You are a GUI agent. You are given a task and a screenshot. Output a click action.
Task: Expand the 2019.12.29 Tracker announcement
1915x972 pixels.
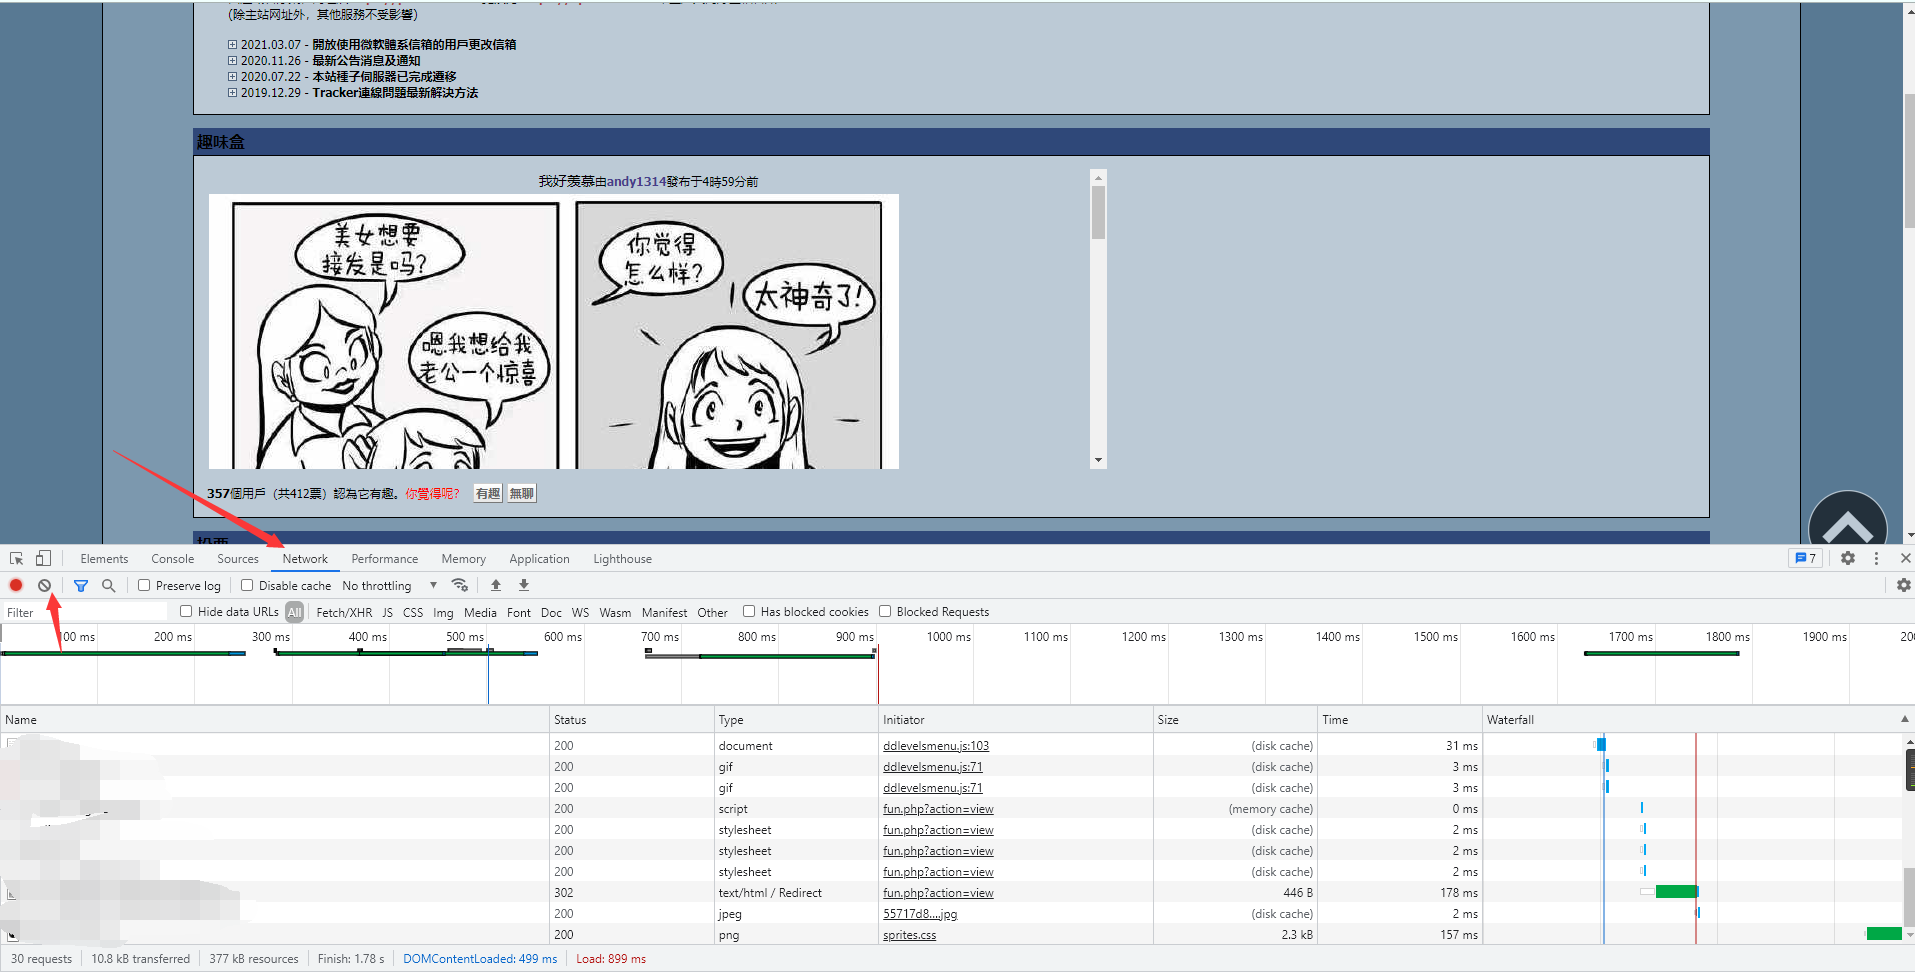click(x=232, y=92)
